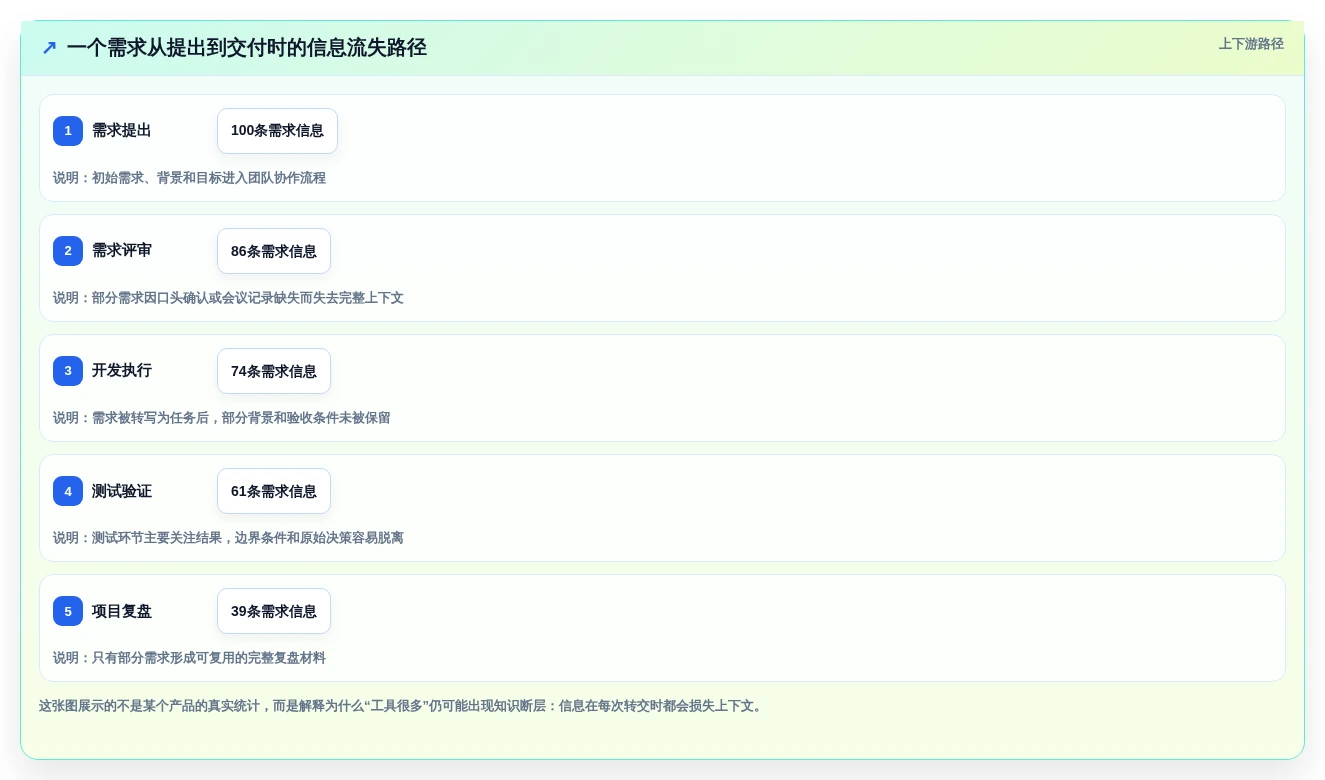This screenshot has width=1325, height=780.
Task: Click description about 需求被转写为任务后
Action: [x=222, y=418]
